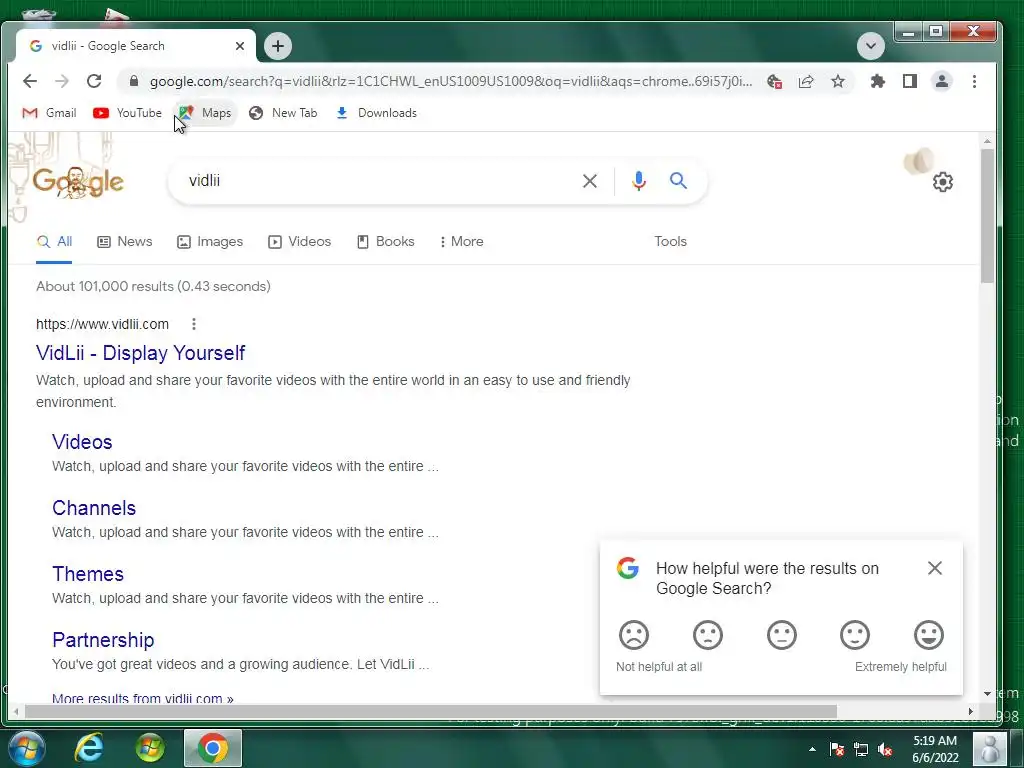
Task: Dismiss the helpfulness survey popup
Action: click(x=935, y=568)
